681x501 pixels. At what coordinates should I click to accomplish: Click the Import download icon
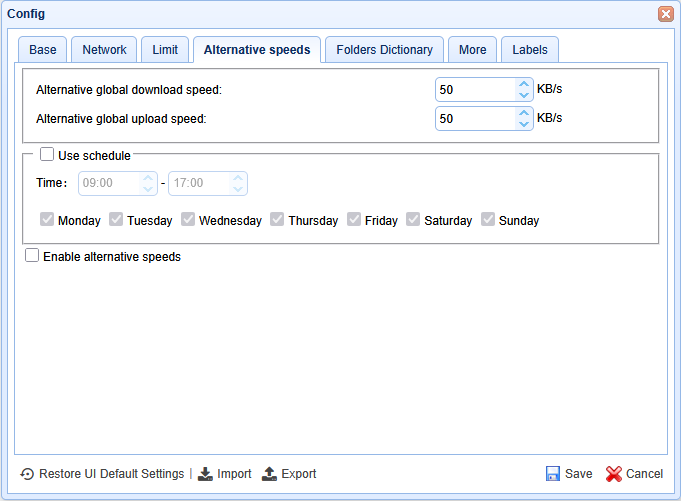tap(205, 474)
